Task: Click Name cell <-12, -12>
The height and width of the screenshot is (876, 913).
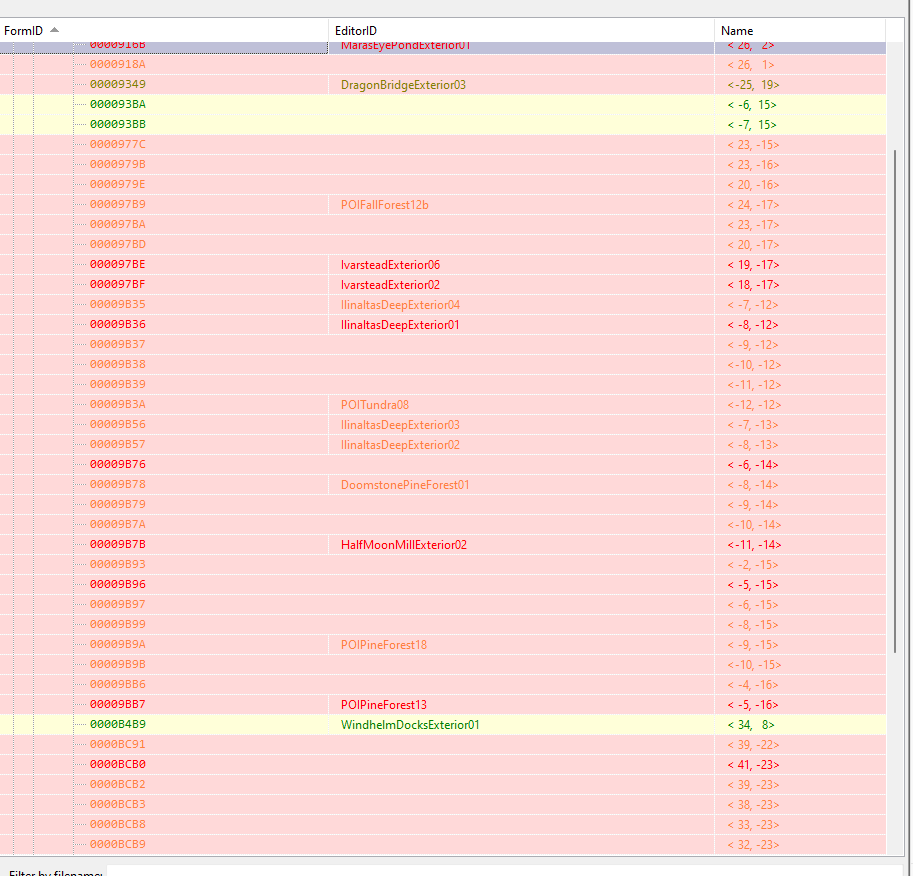Action: click(754, 405)
